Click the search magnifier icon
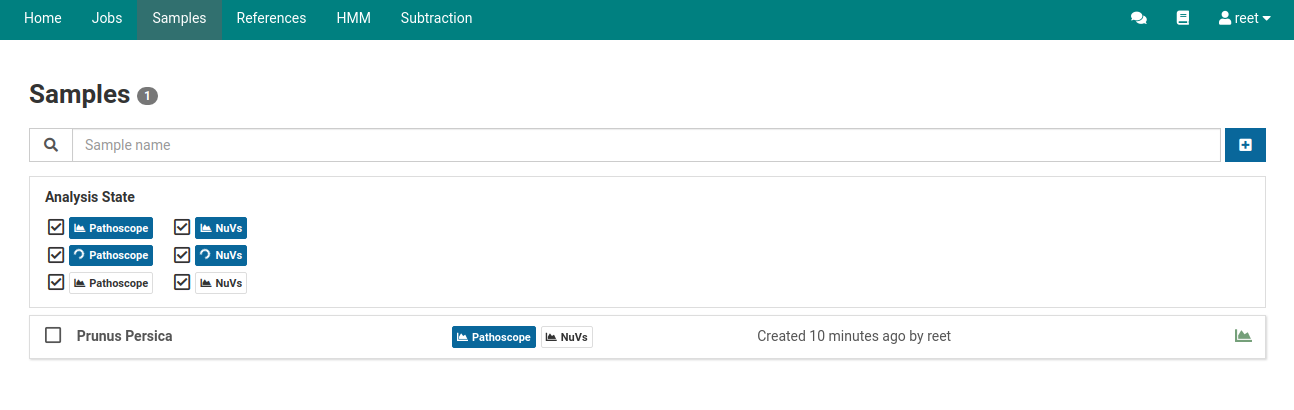The image size is (1294, 410). click(x=51, y=145)
